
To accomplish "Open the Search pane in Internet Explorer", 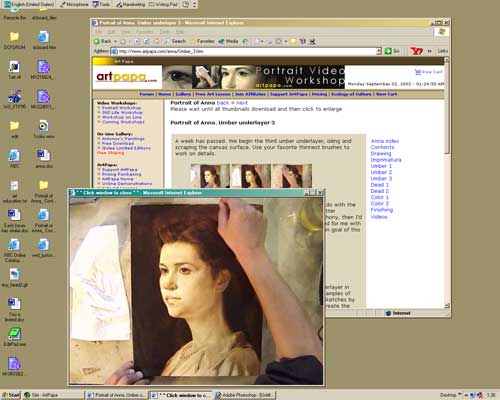I will tap(175, 41).
